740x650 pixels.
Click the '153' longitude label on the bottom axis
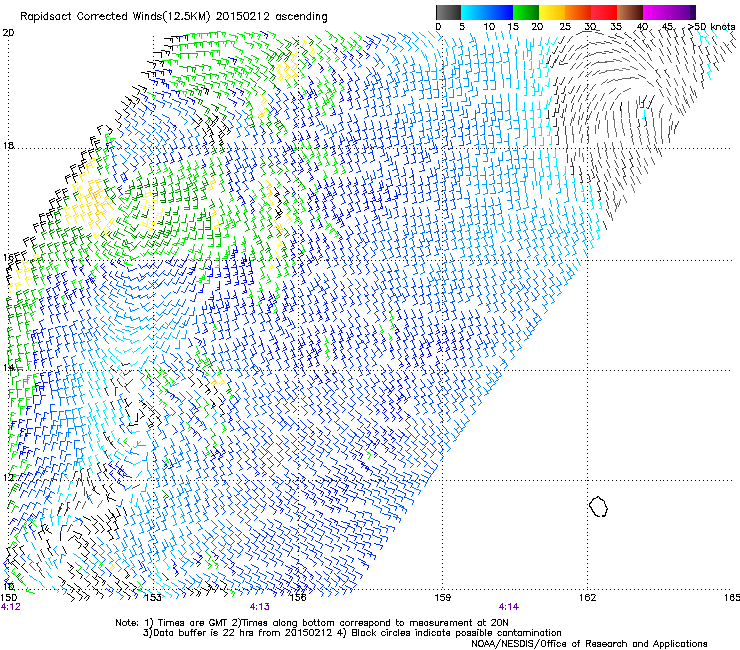[153, 598]
